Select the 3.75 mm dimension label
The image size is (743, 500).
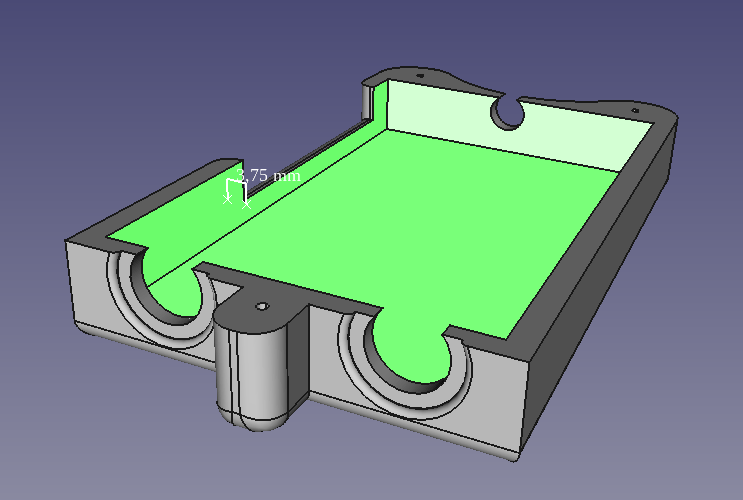coord(268,175)
